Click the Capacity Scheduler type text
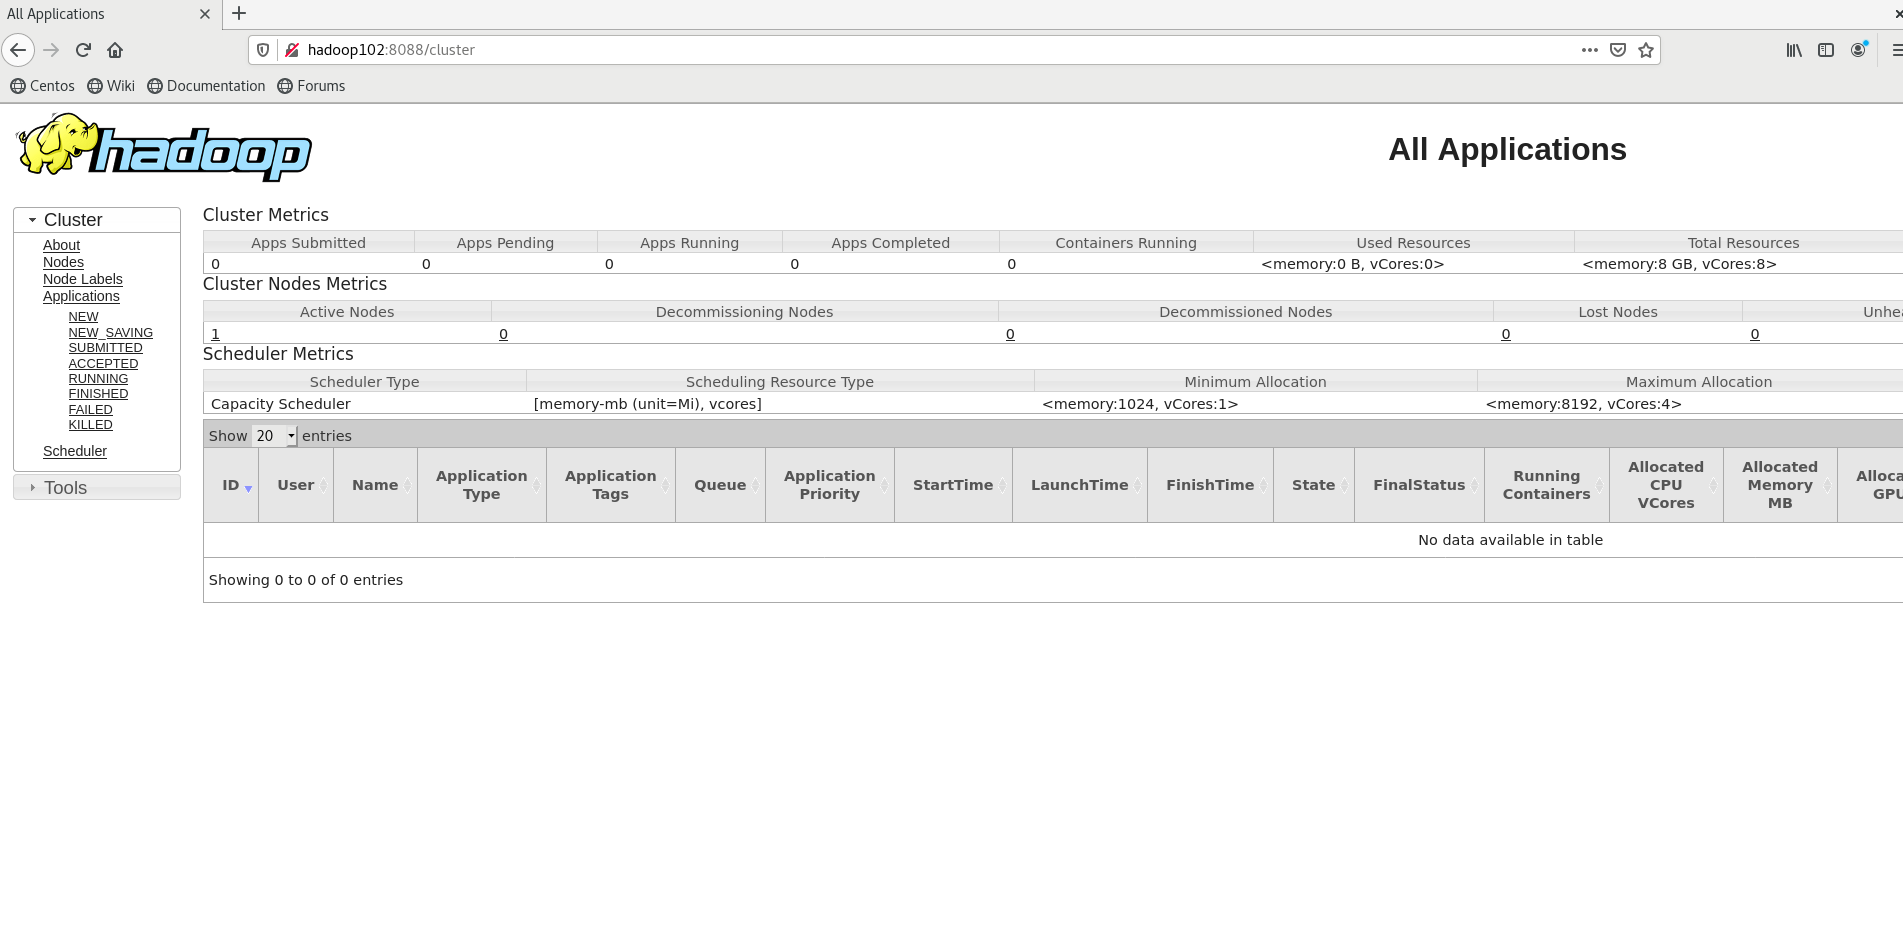The width and height of the screenshot is (1903, 925). tap(281, 404)
